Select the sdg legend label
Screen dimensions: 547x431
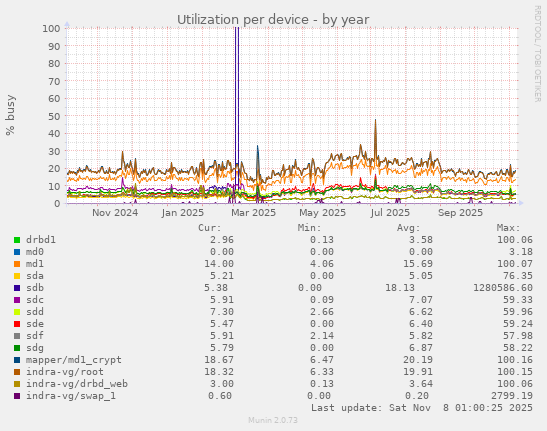tap(35, 348)
